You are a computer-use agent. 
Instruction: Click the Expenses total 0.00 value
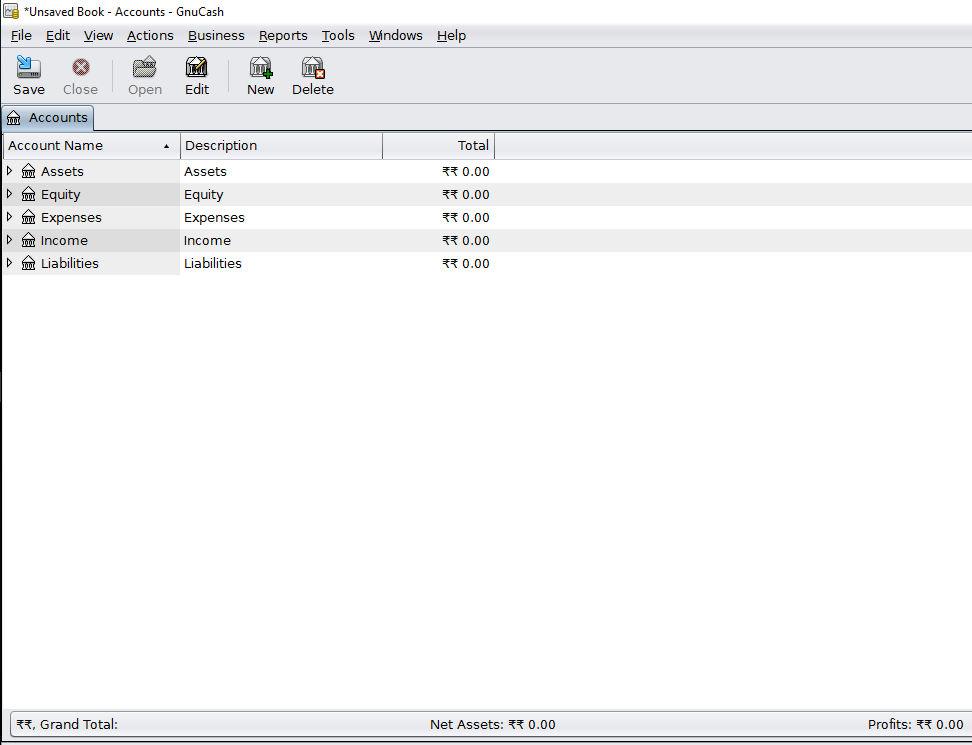click(x=466, y=217)
